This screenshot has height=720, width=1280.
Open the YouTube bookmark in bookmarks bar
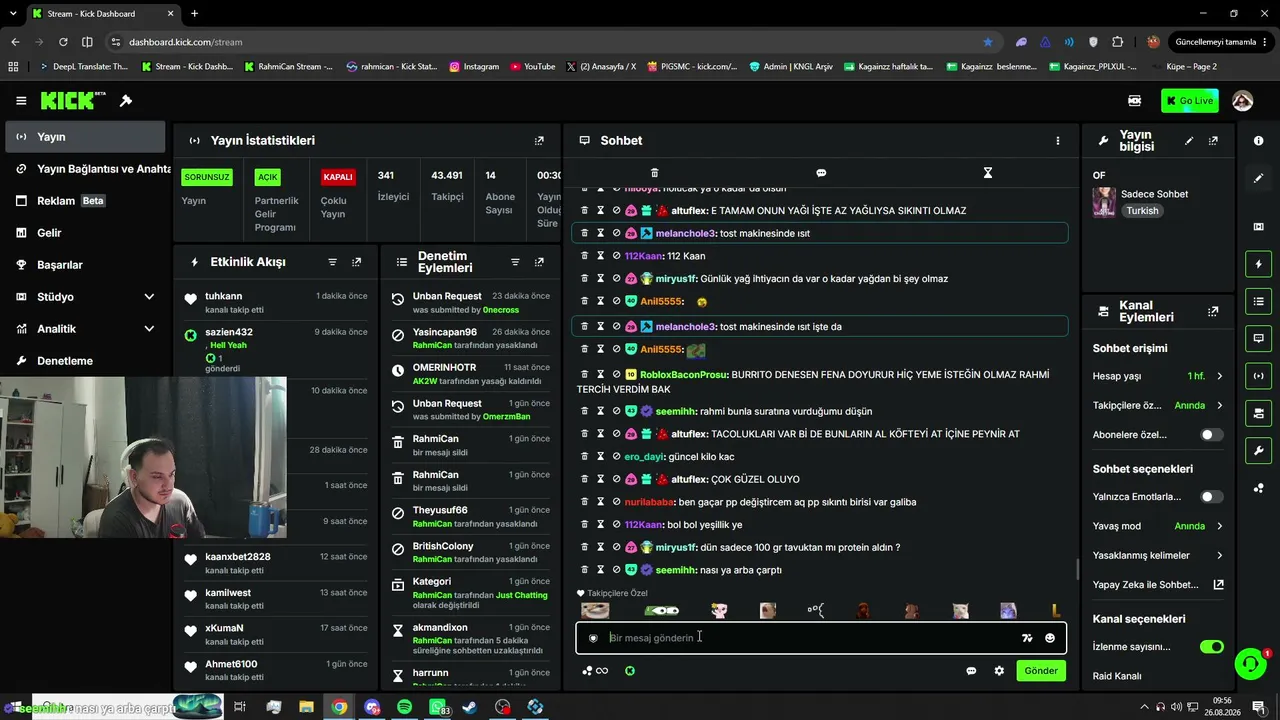pyautogui.click(x=533, y=67)
